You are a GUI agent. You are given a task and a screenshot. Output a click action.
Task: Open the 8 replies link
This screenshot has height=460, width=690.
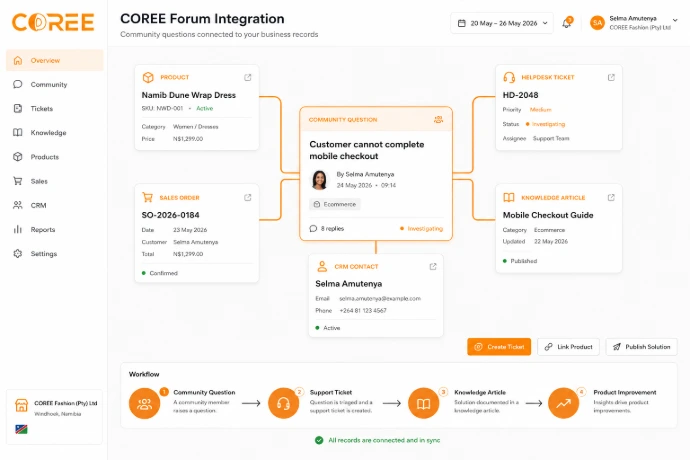327,228
